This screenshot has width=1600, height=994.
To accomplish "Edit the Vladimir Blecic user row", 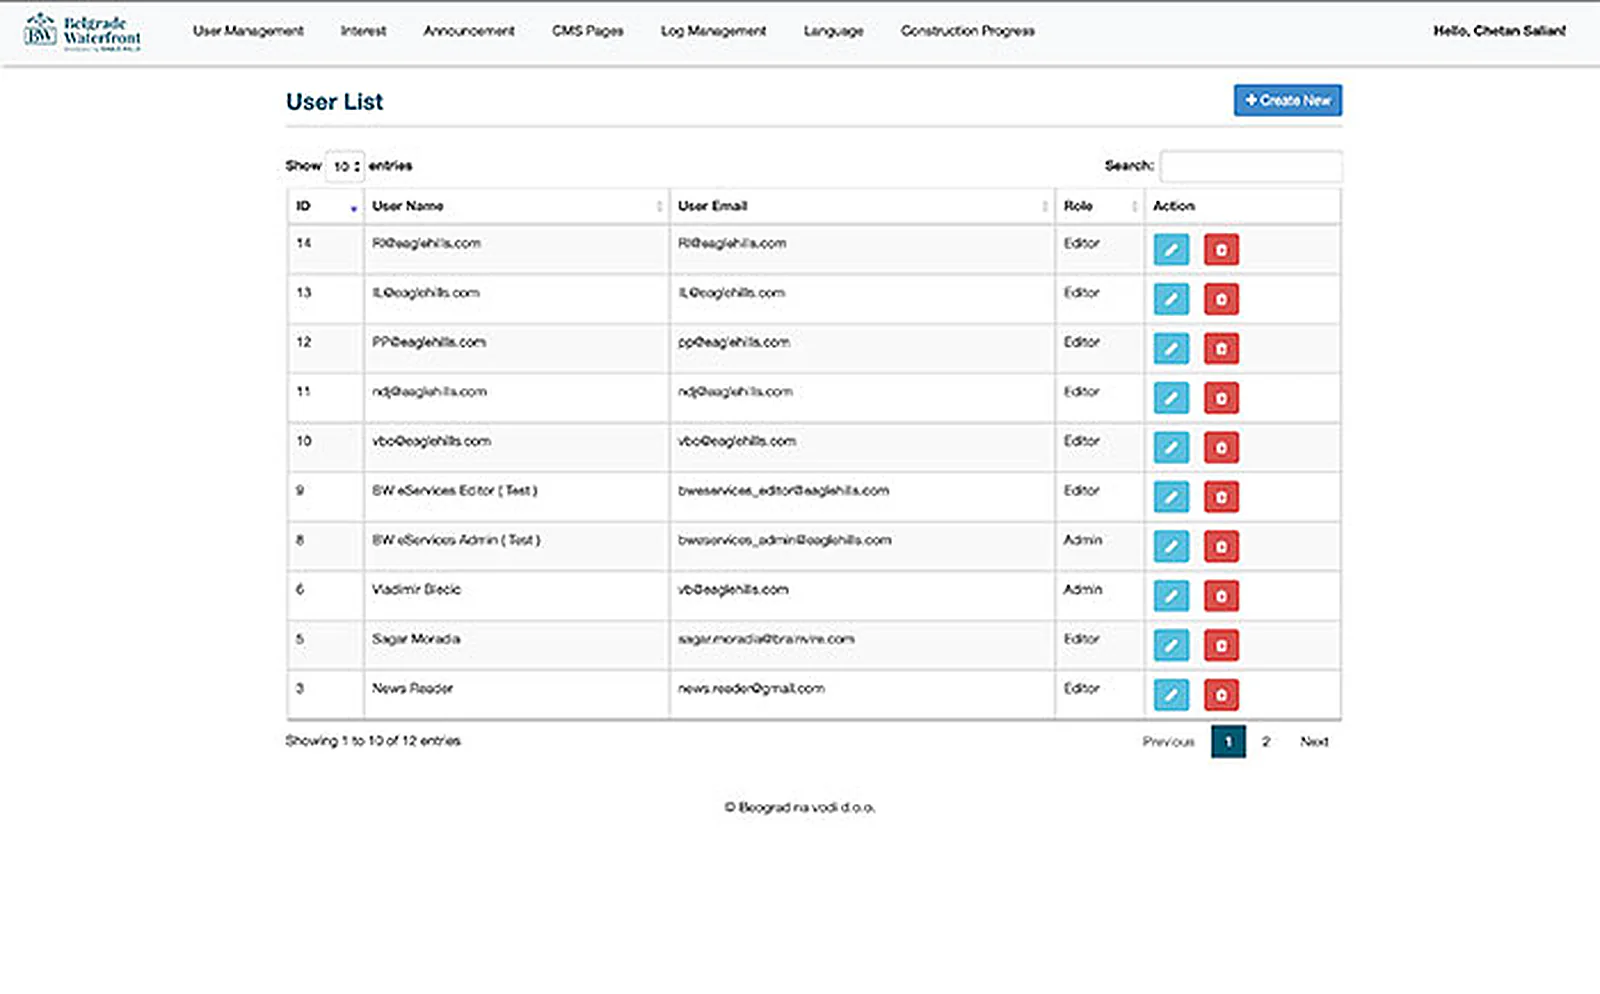I will (1171, 596).
